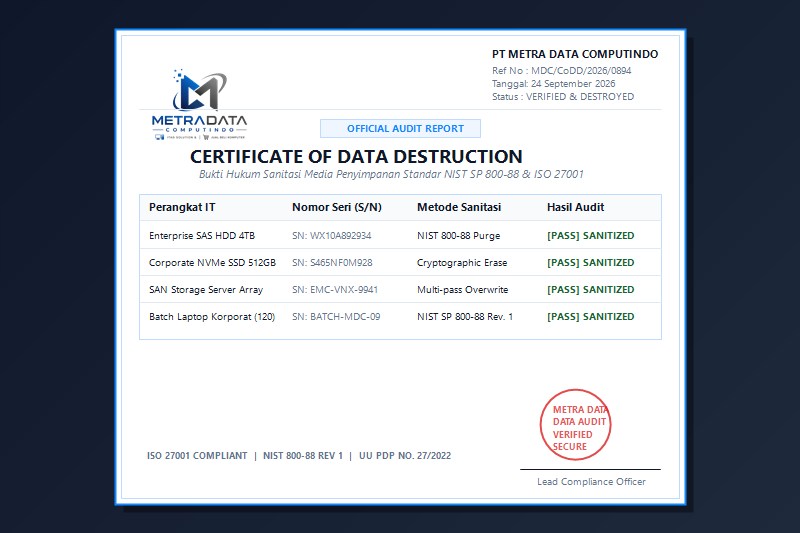Click the Perangkat IT column header
The image size is (800, 533).
182,207
